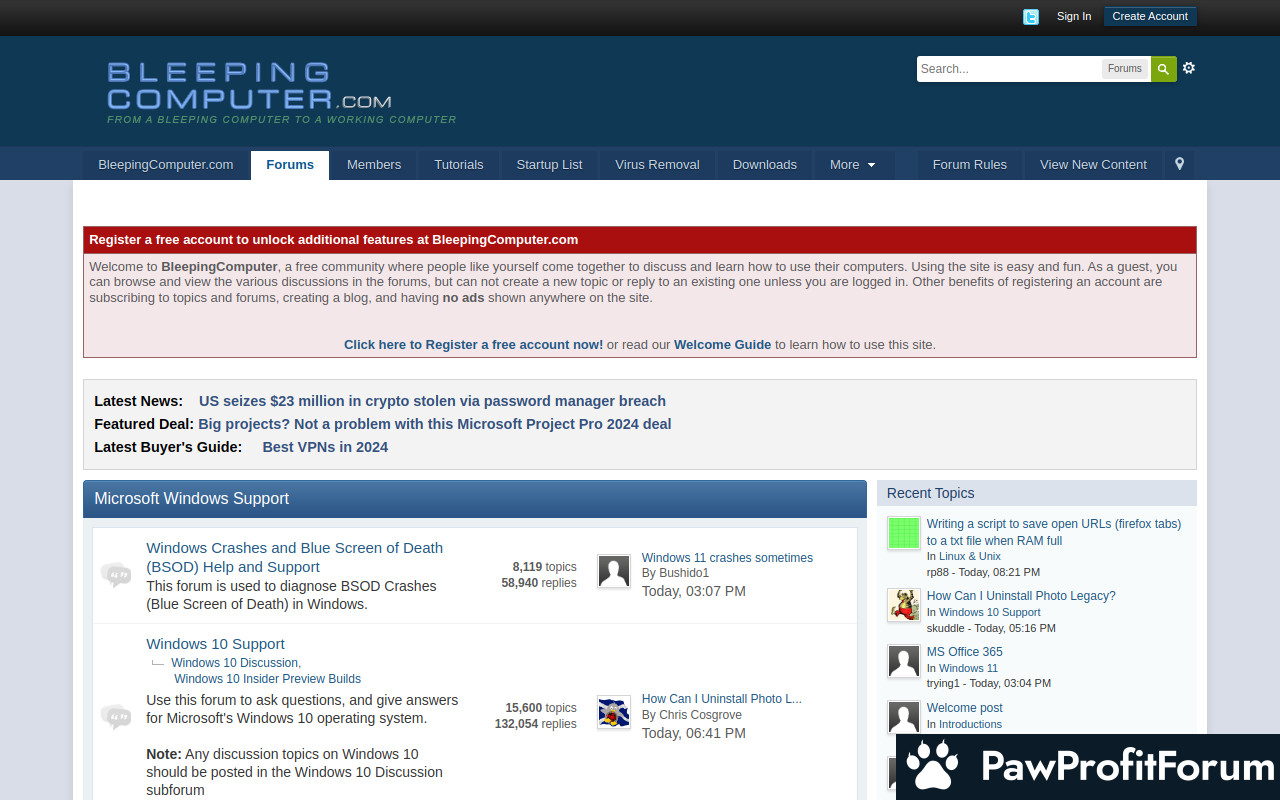Click the green search magnifier button
This screenshot has height=800, width=1280.
point(1163,69)
